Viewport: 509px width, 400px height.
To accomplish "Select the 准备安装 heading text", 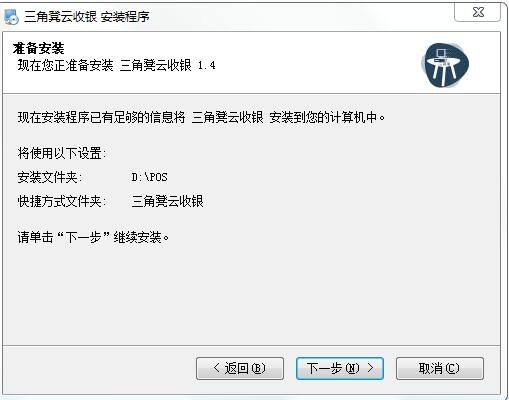I will click(39, 48).
